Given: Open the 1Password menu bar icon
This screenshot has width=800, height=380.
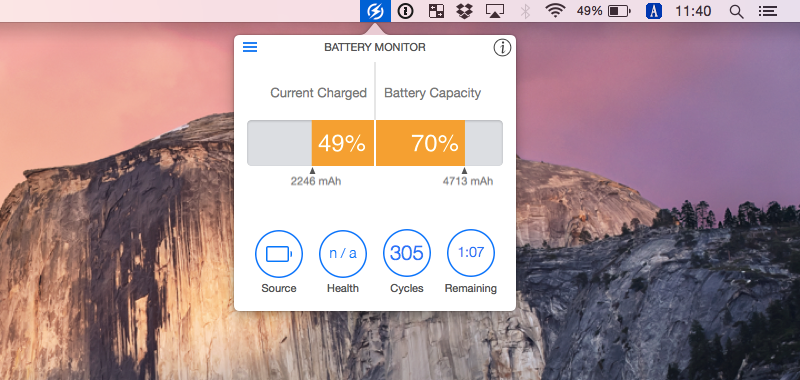Looking at the screenshot, I should [406, 11].
